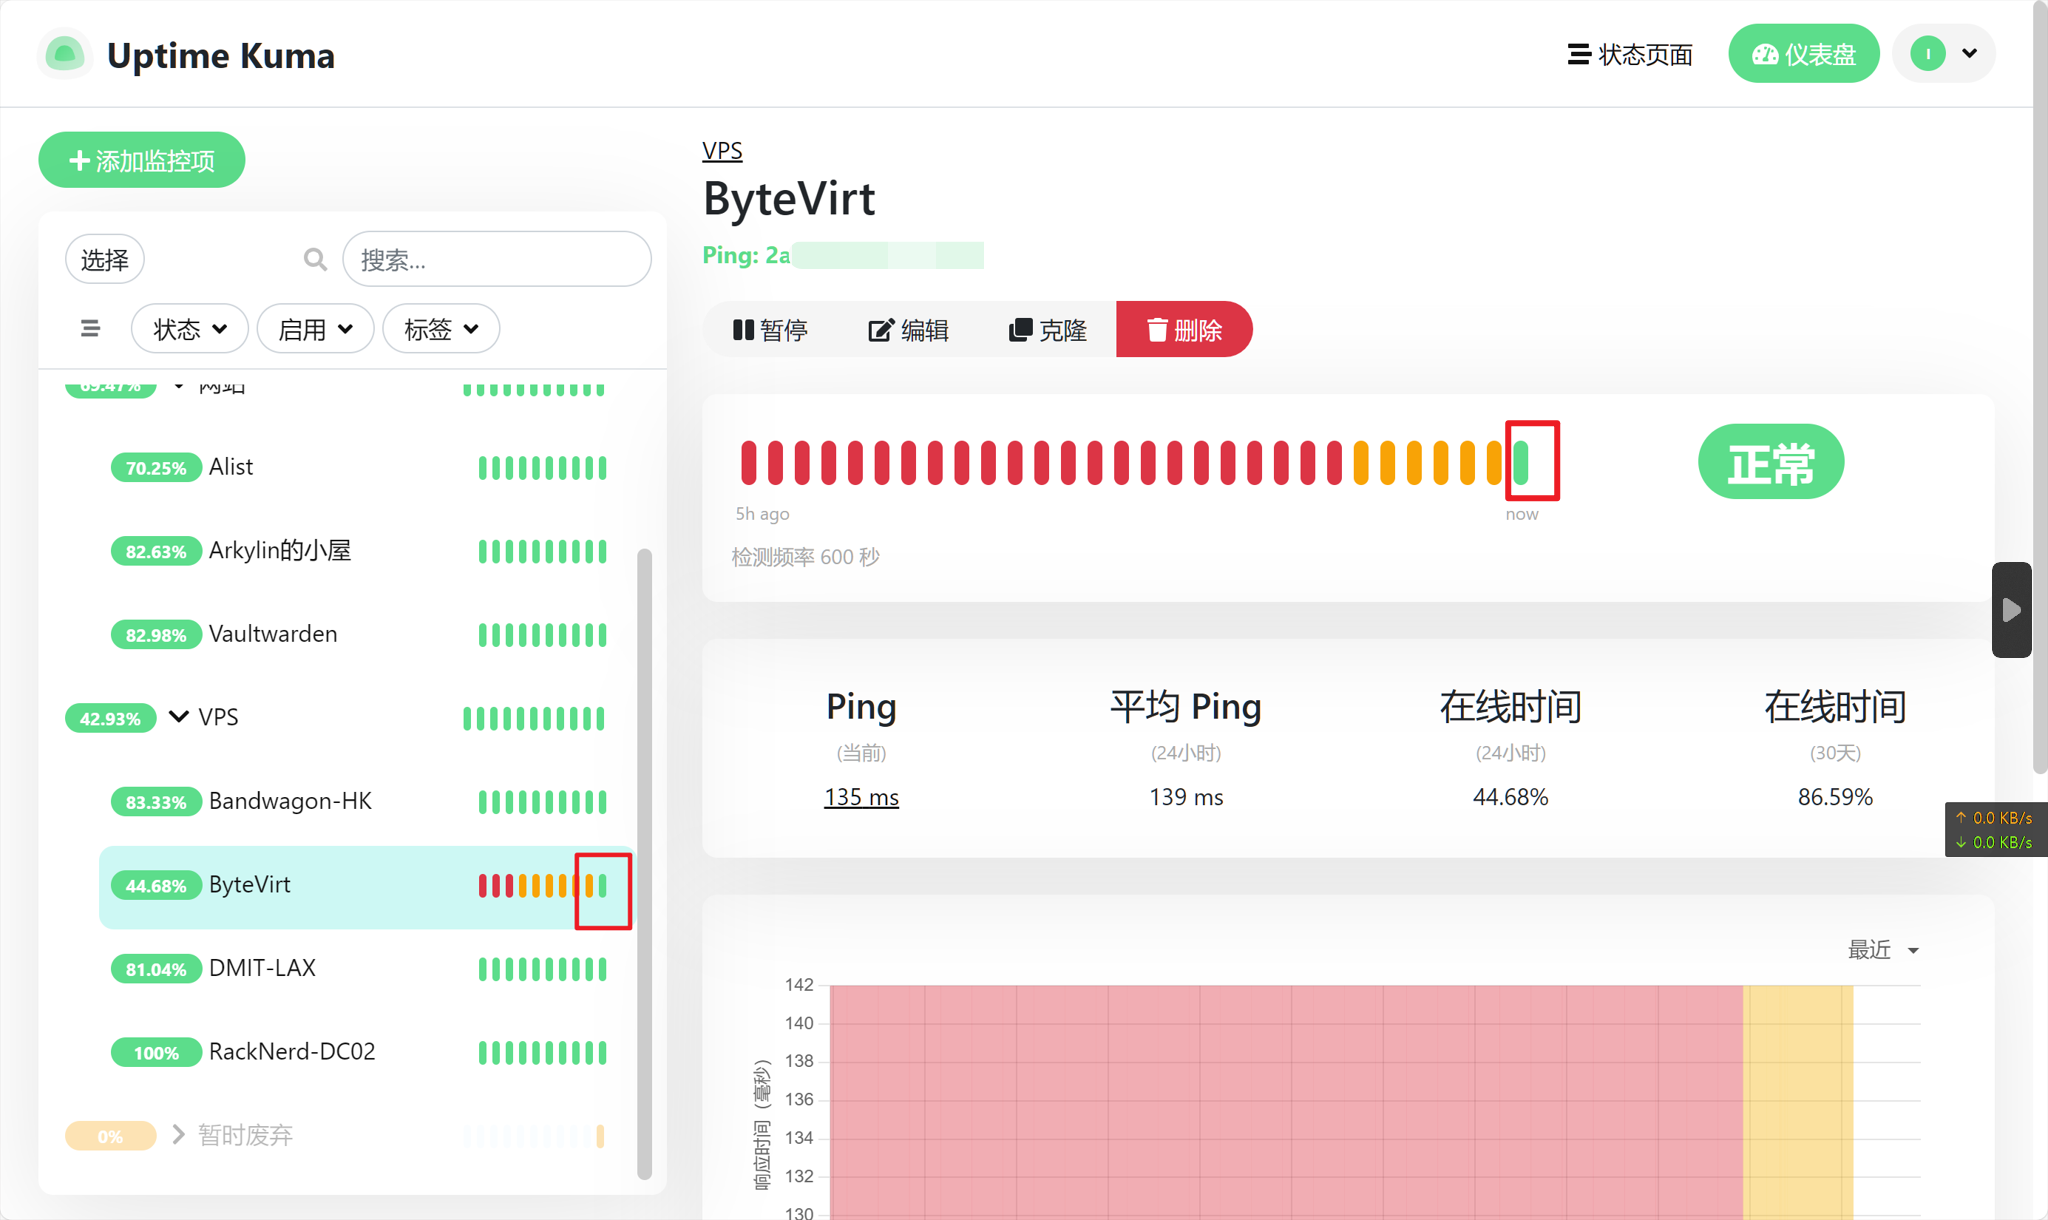Focus the 搜索 search input field
The height and width of the screenshot is (1220, 2048).
(497, 260)
